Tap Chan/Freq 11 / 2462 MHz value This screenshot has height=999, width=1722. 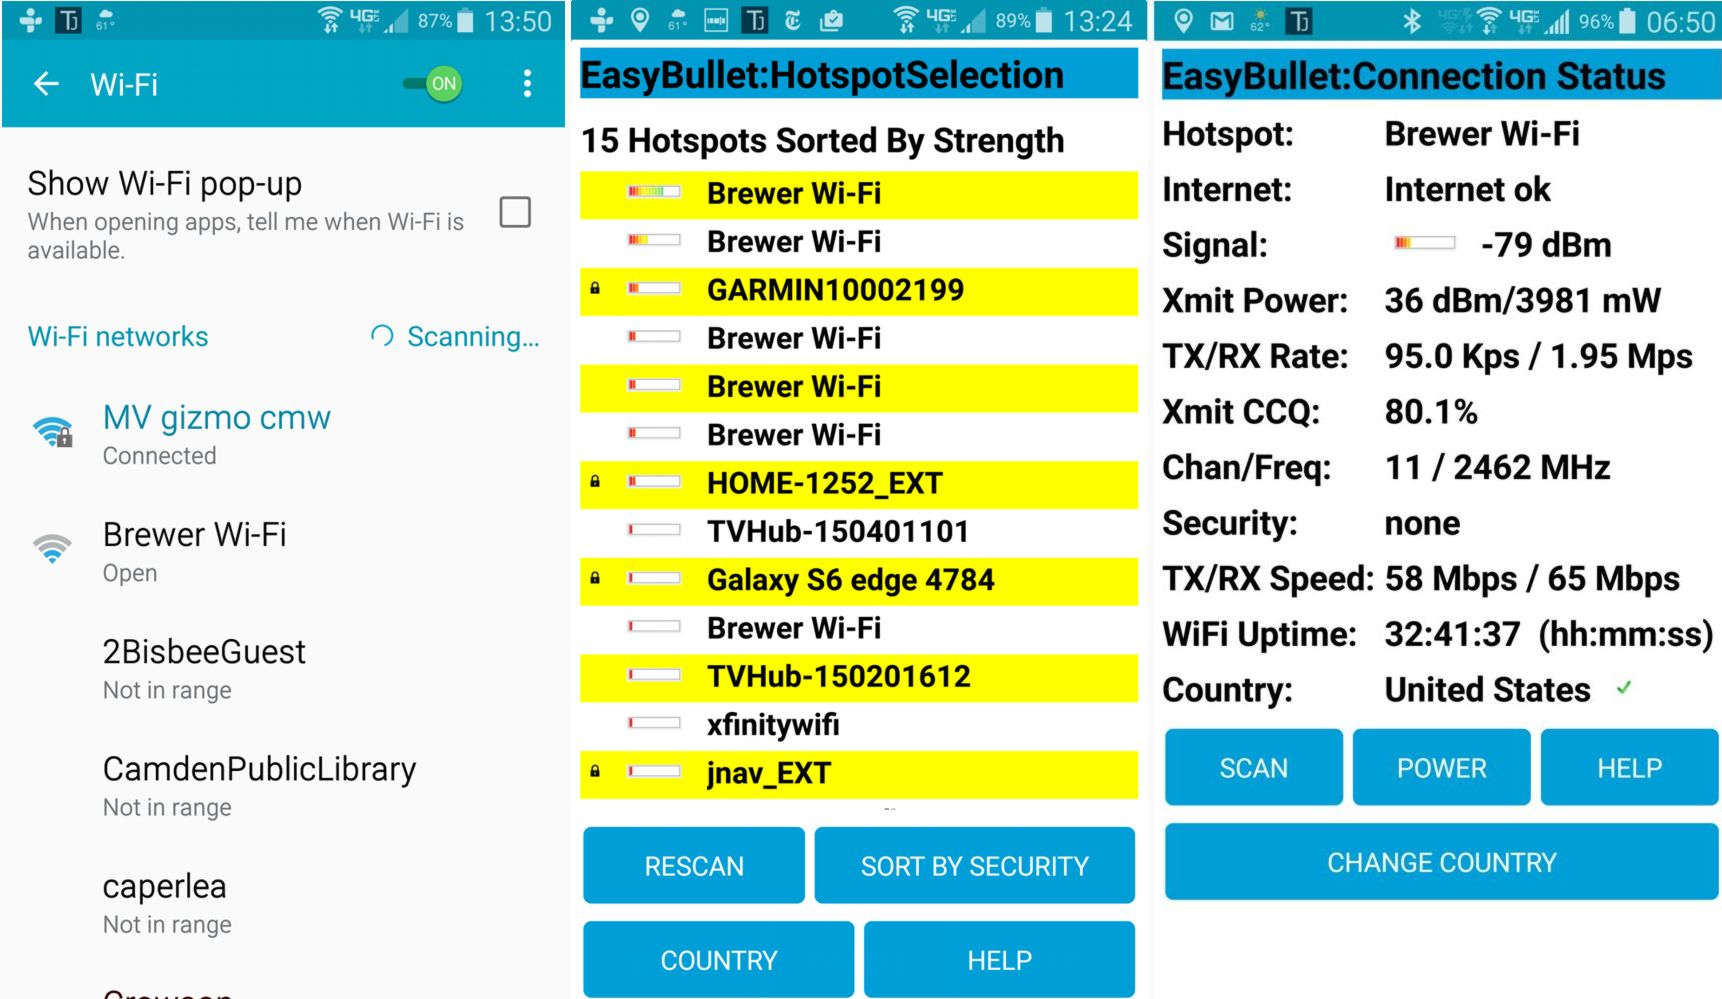pyautogui.click(x=1497, y=468)
